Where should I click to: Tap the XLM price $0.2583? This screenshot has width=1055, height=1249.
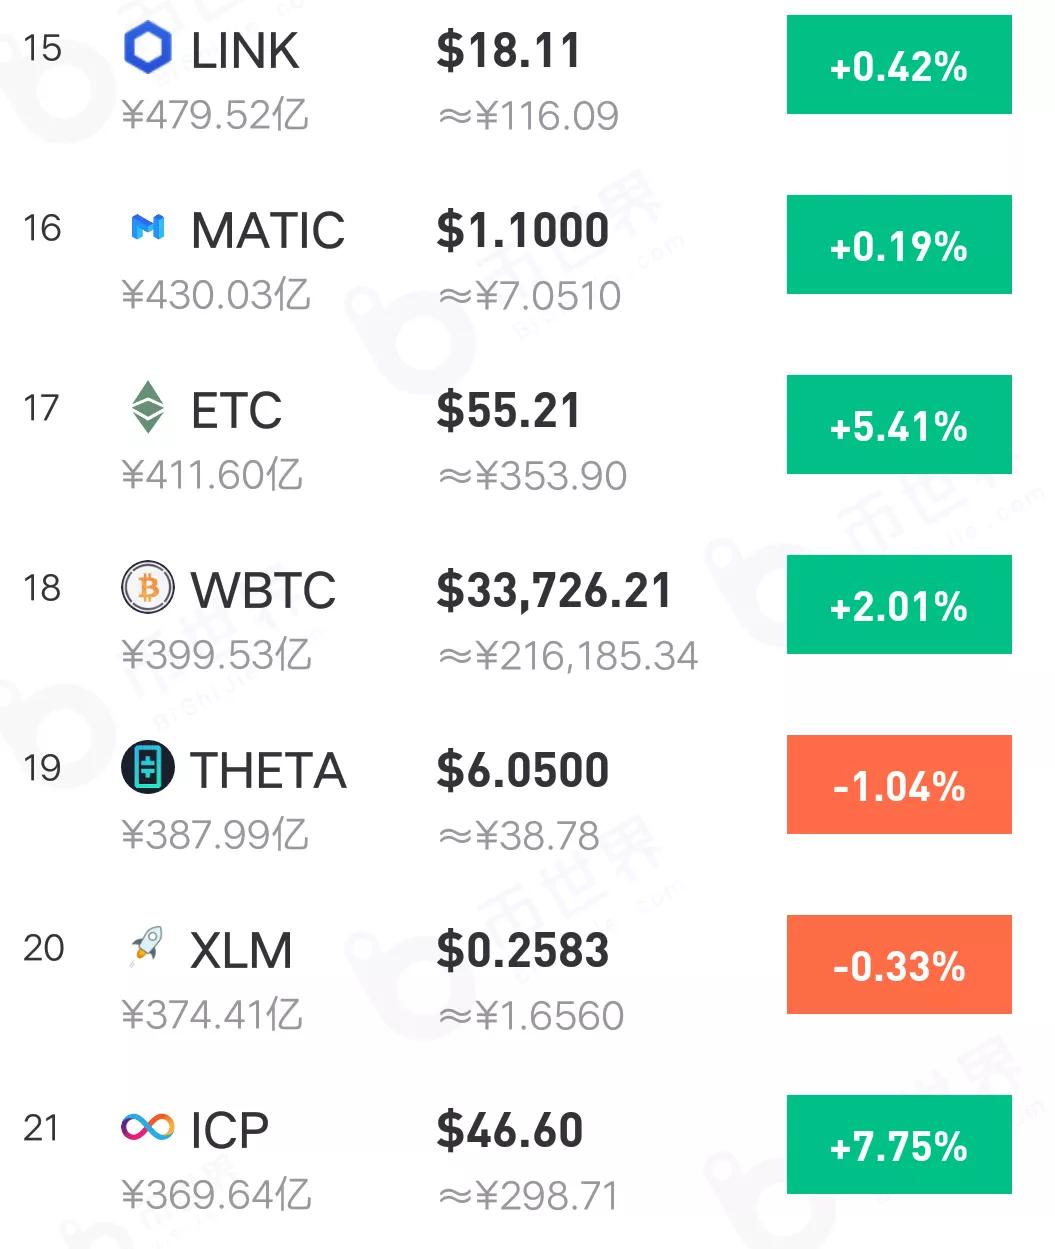[523, 950]
